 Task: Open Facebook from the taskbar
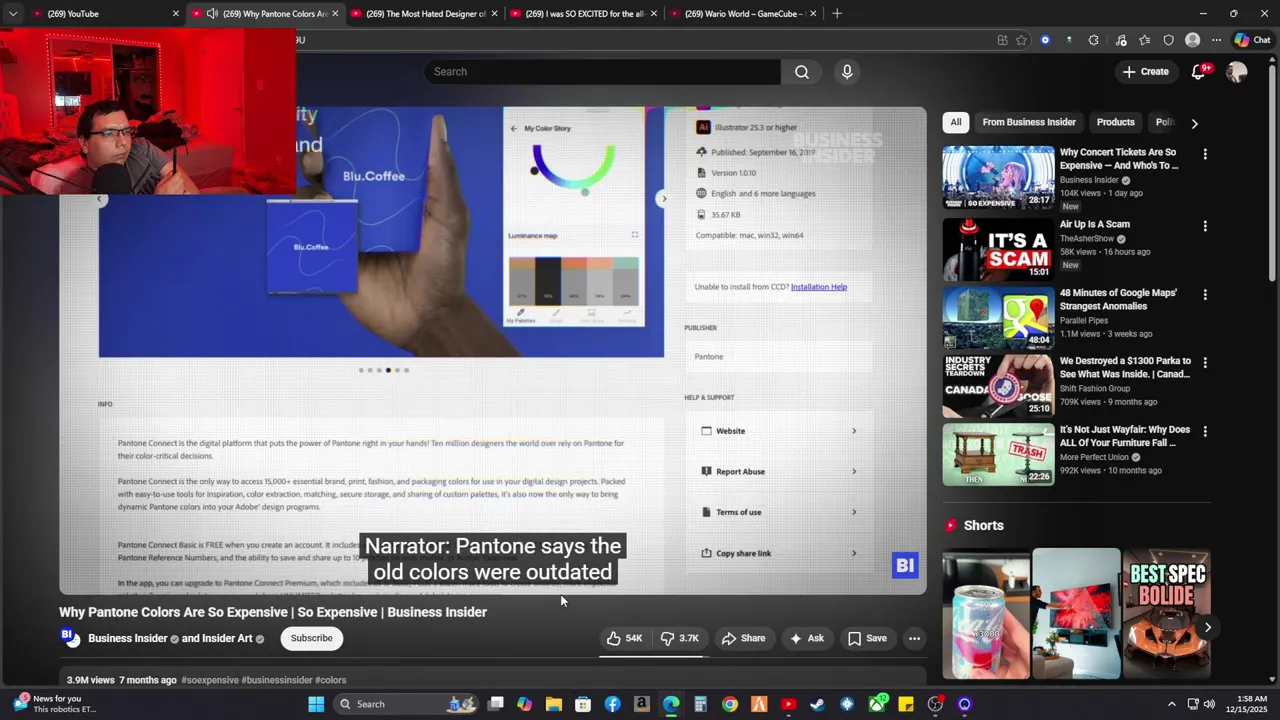[x=612, y=704]
